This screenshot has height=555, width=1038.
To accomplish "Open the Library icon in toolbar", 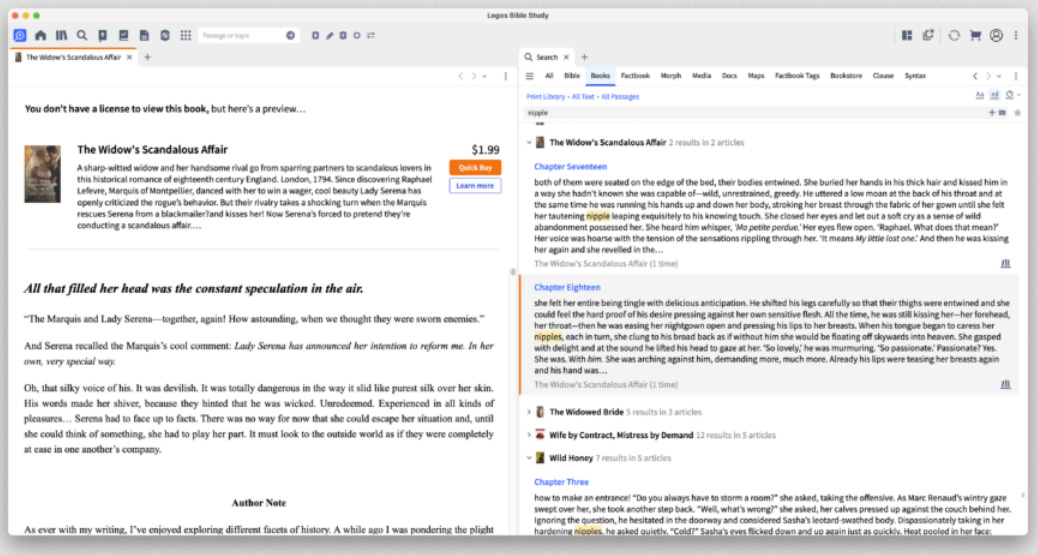I will 61,35.
